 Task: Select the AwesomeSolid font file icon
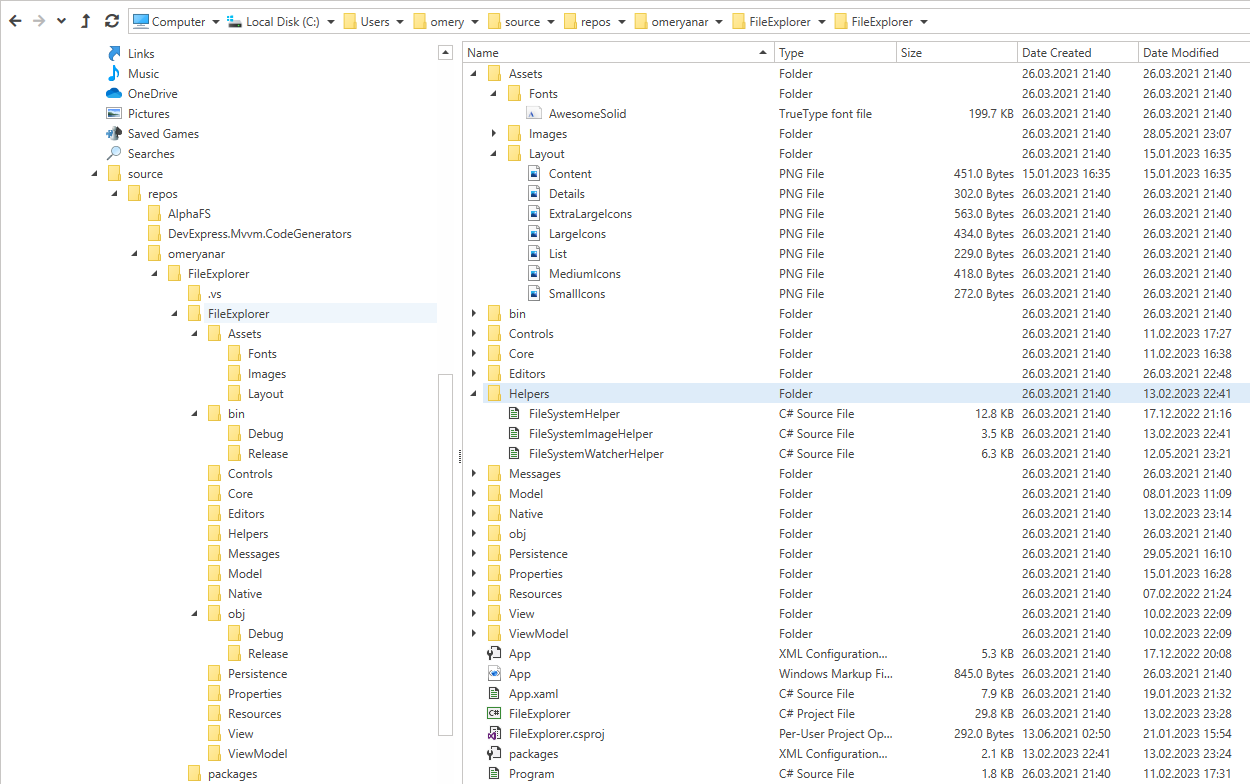tap(534, 114)
